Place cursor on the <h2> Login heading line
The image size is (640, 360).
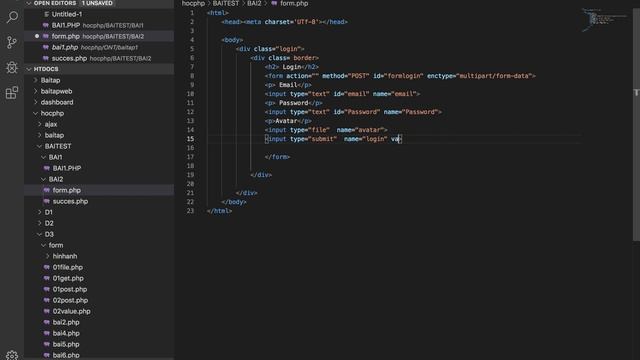click(291, 67)
